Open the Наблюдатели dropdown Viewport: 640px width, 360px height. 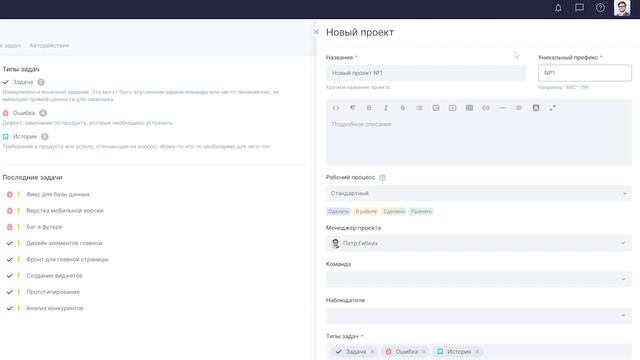click(x=479, y=316)
